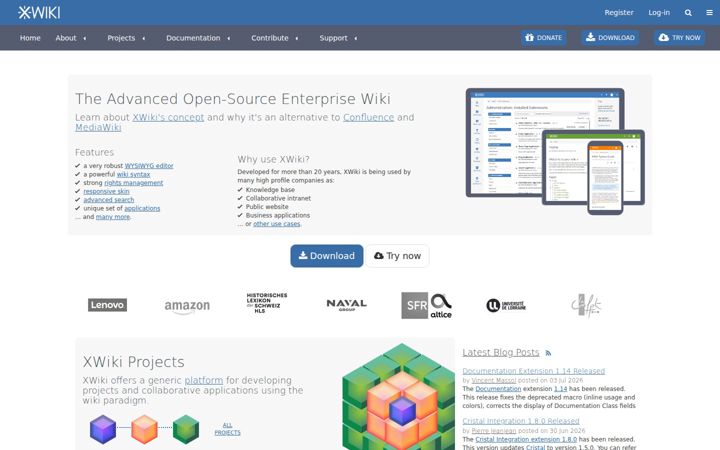Click the DOWNLOAD button in the navbar
Viewport: 720px width, 450px height.
[610, 38]
